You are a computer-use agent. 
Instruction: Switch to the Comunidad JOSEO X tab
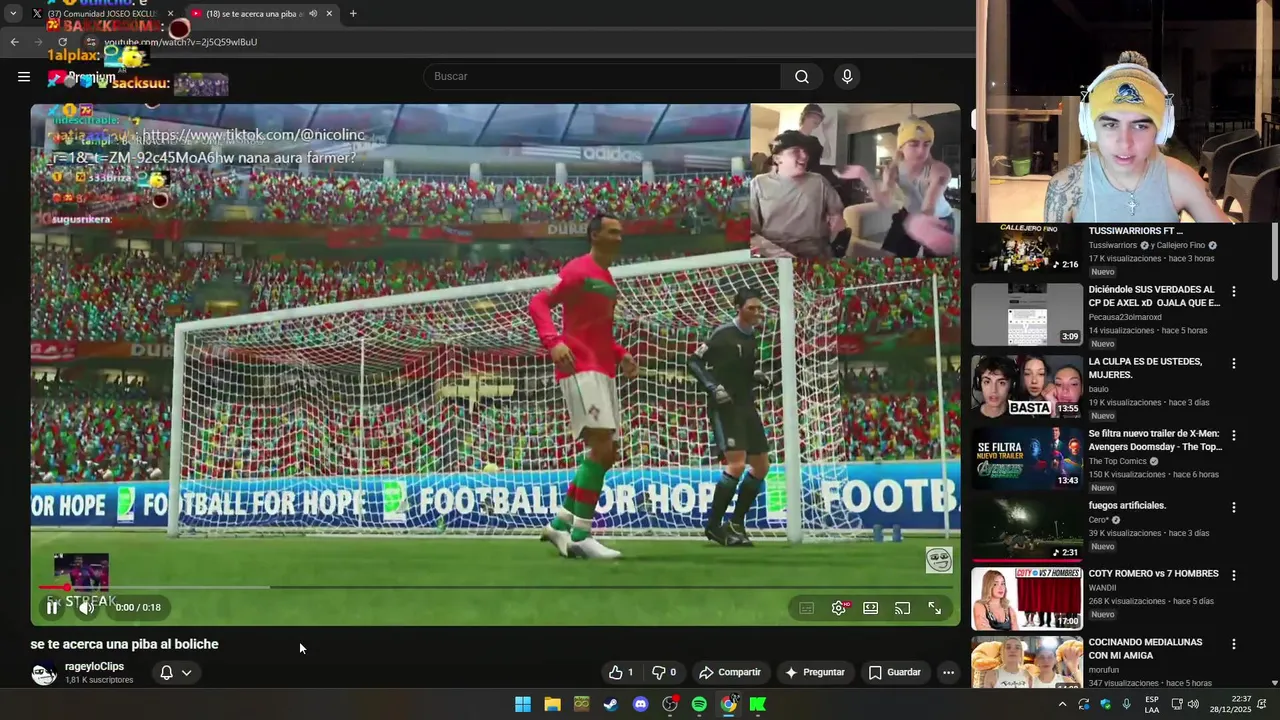click(x=102, y=14)
